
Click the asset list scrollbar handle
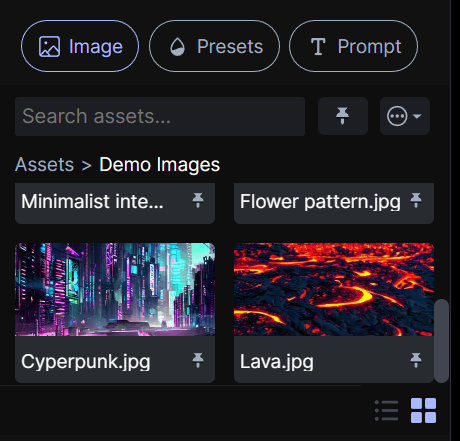point(441,341)
